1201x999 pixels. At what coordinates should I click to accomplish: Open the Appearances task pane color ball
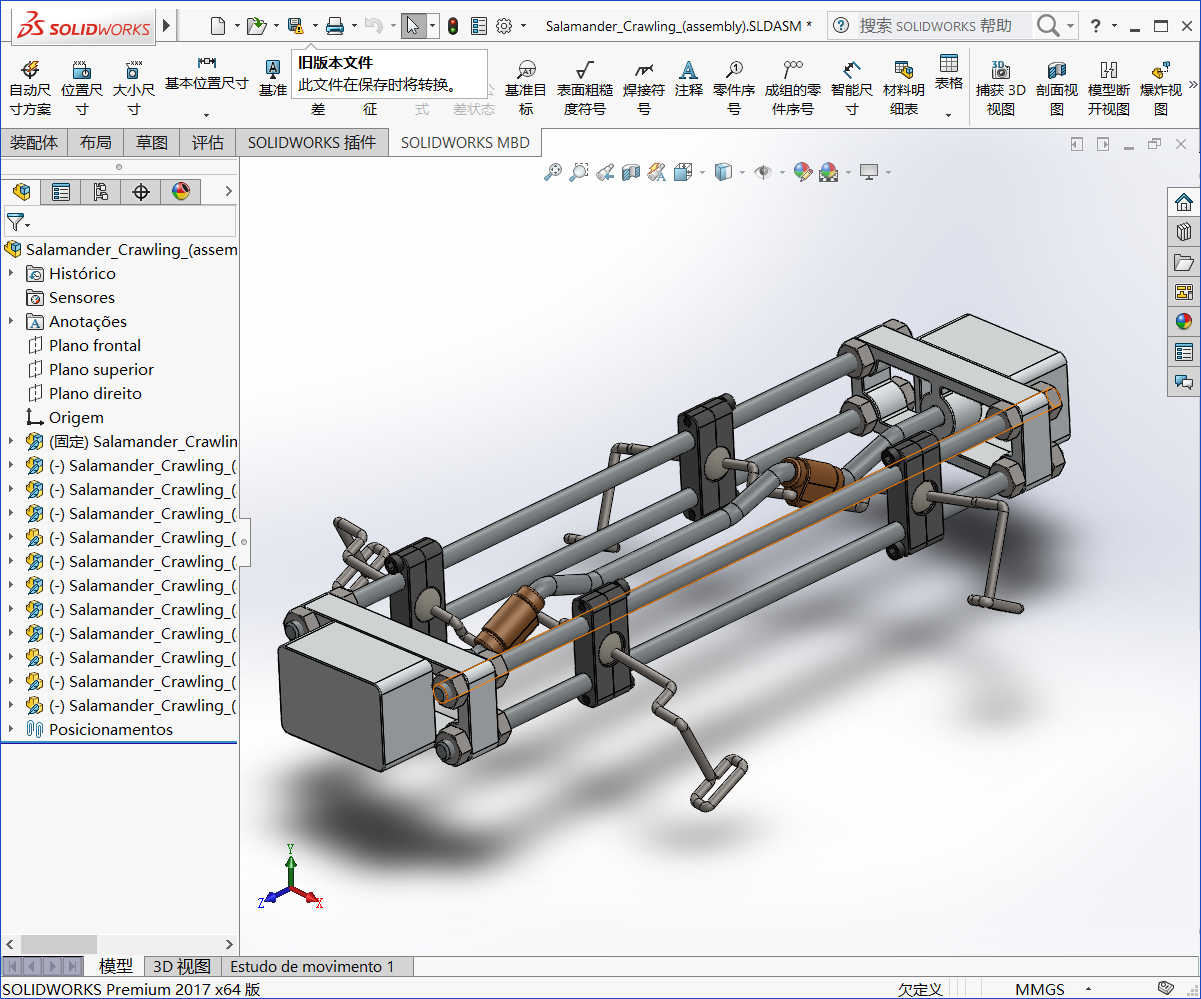pyautogui.click(x=1184, y=322)
